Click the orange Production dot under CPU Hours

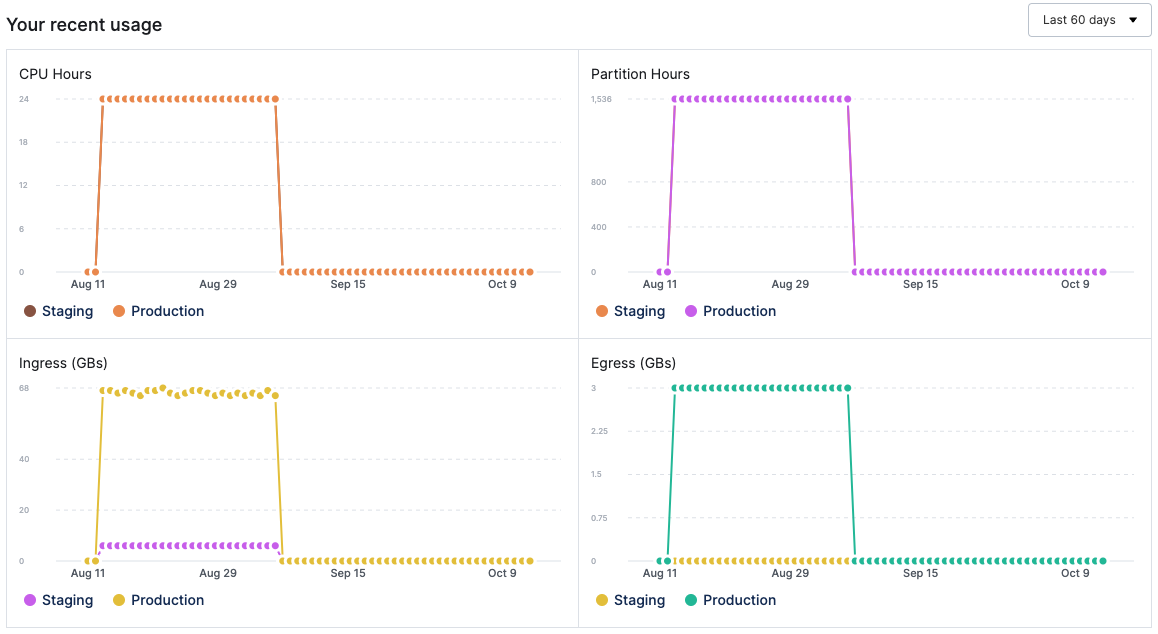[119, 311]
